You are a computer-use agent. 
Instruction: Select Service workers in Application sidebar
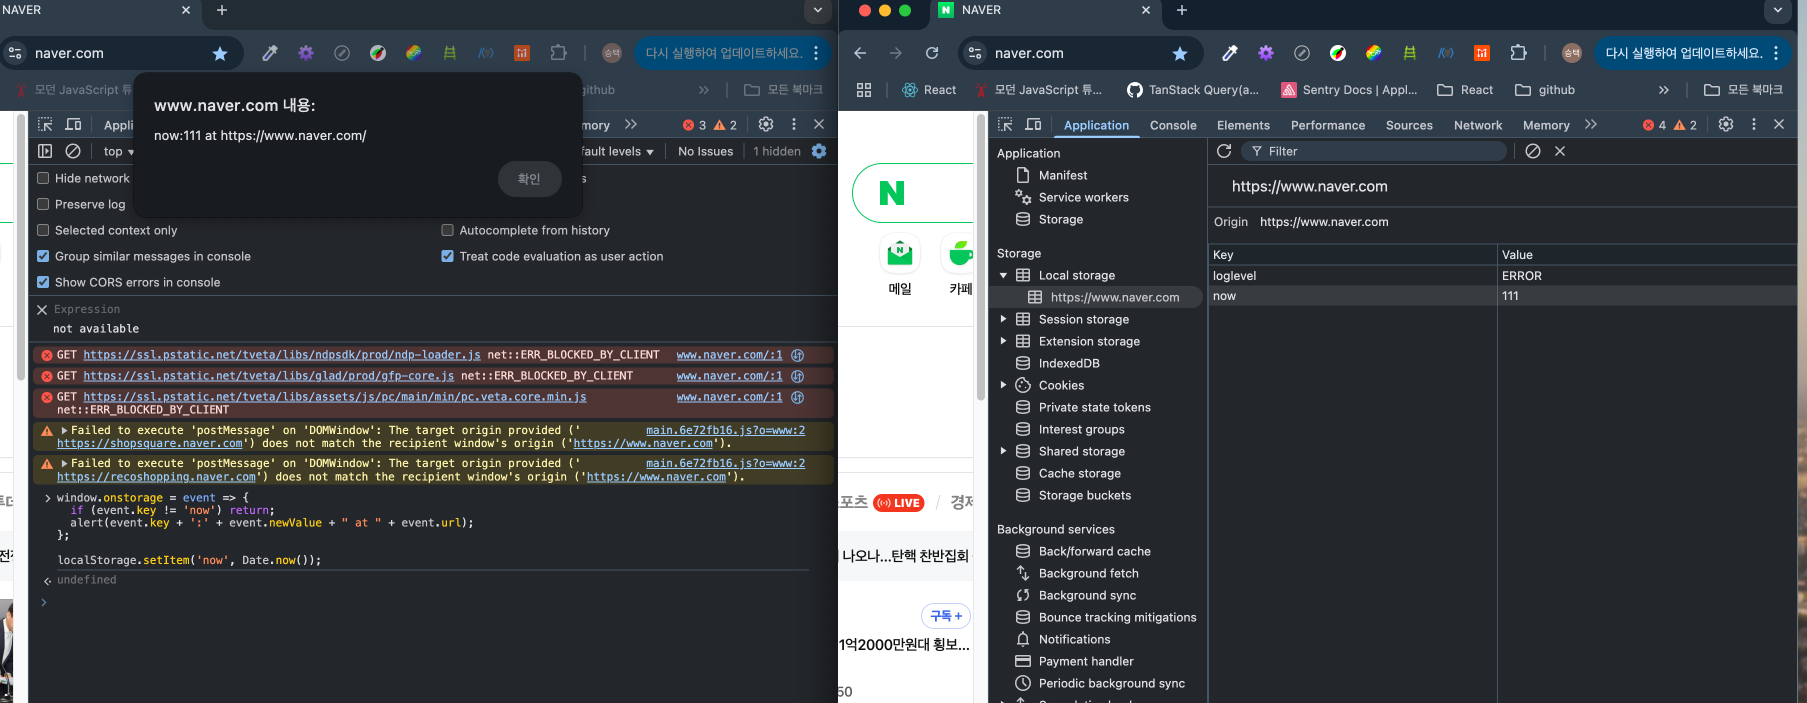coord(1083,197)
